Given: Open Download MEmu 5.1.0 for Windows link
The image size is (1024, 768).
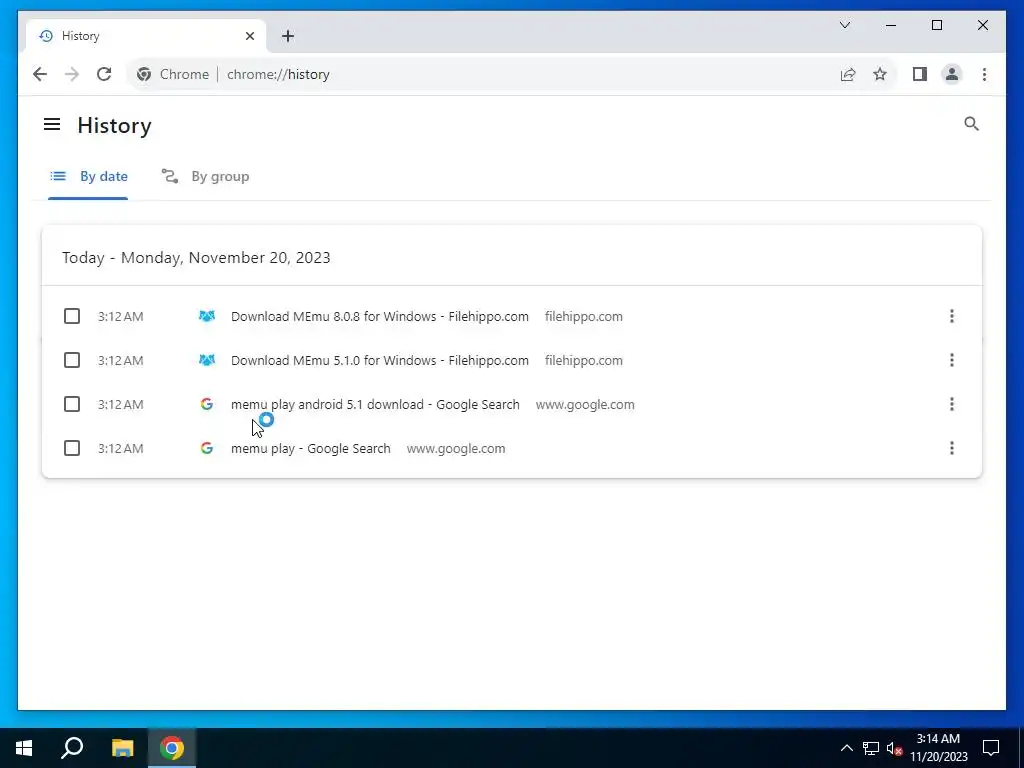Looking at the screenshot, I should (x=379, y=360).
